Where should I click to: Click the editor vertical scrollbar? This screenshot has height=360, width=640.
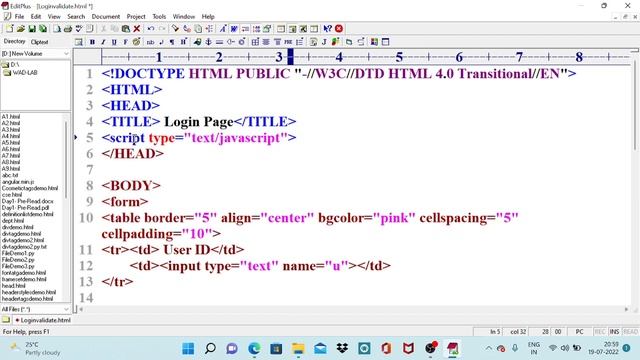pyautogui.click(x=634, y=106)
